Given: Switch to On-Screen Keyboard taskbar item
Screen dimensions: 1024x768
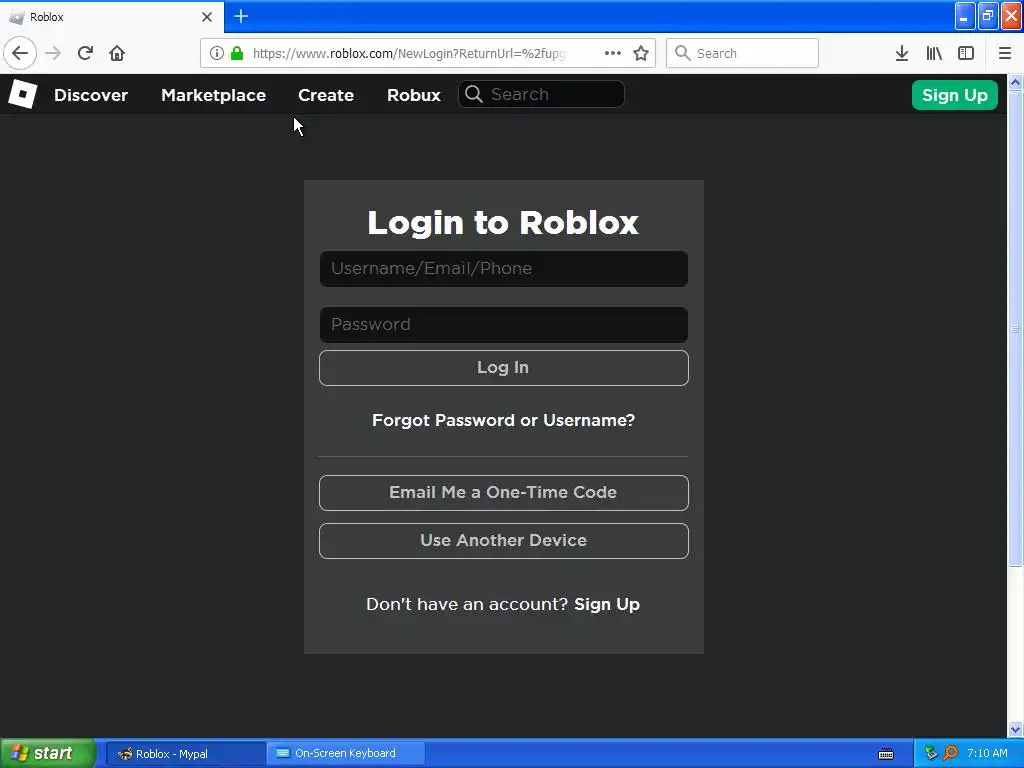Looking at the screenshot, I should point(345,753).
